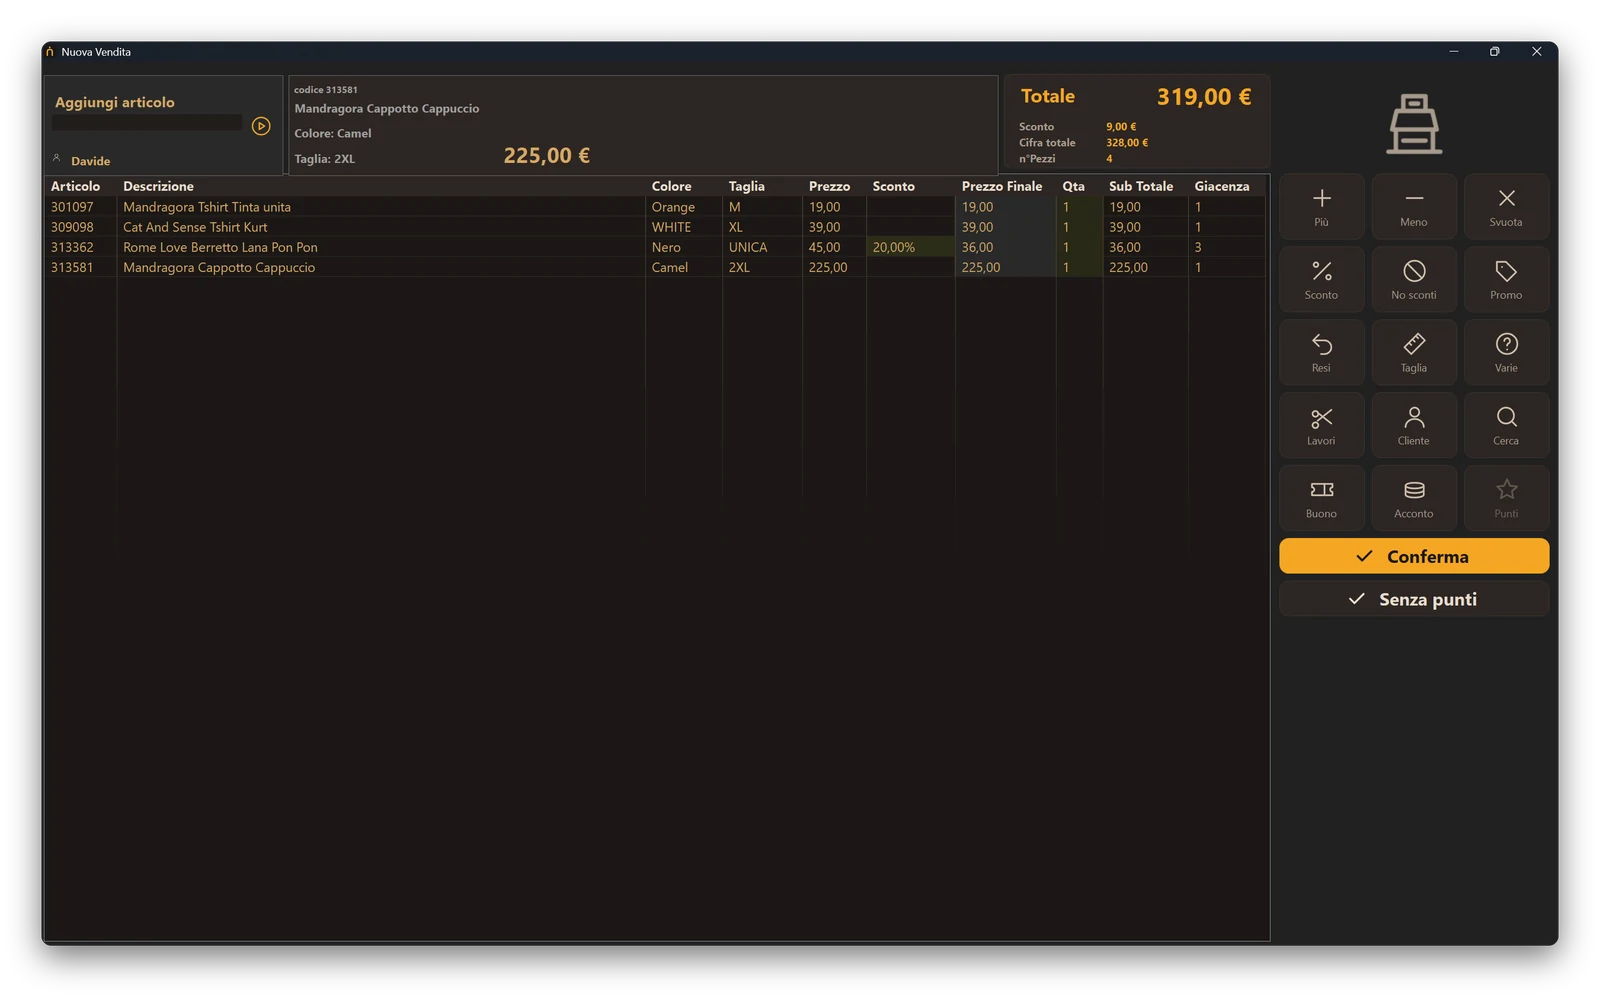Click the Punti star icon
This screenshot has height=999, width=1600.
point(1506,489)
